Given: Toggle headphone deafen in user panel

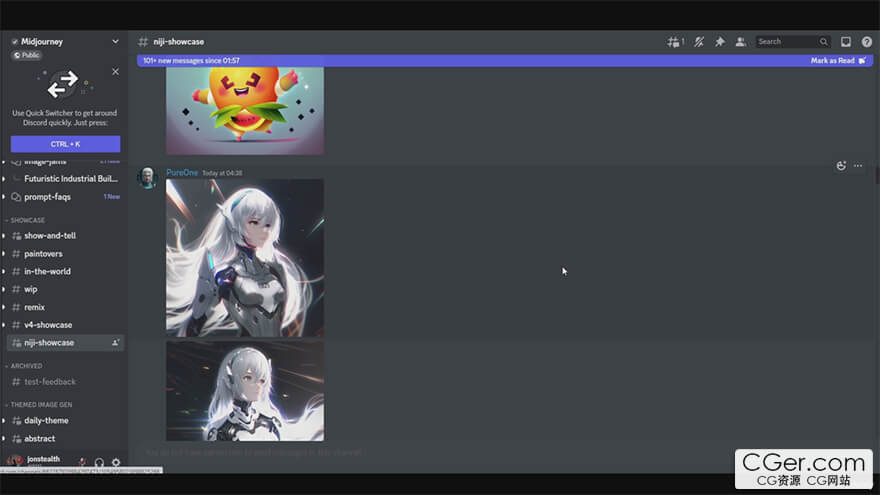Looking at the screenshot, I should point(99,462).
